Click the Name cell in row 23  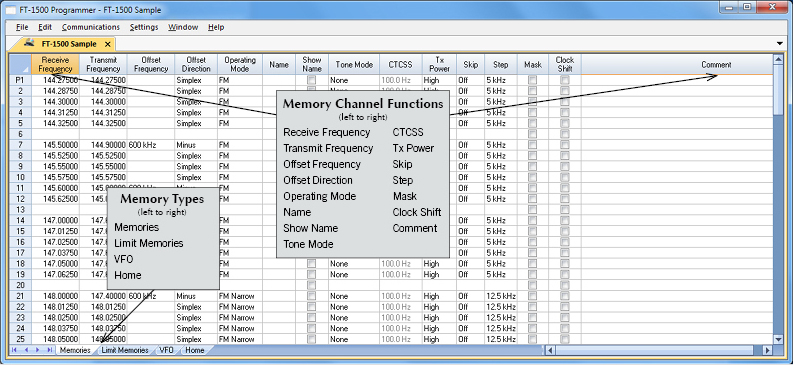pos(279,317)
